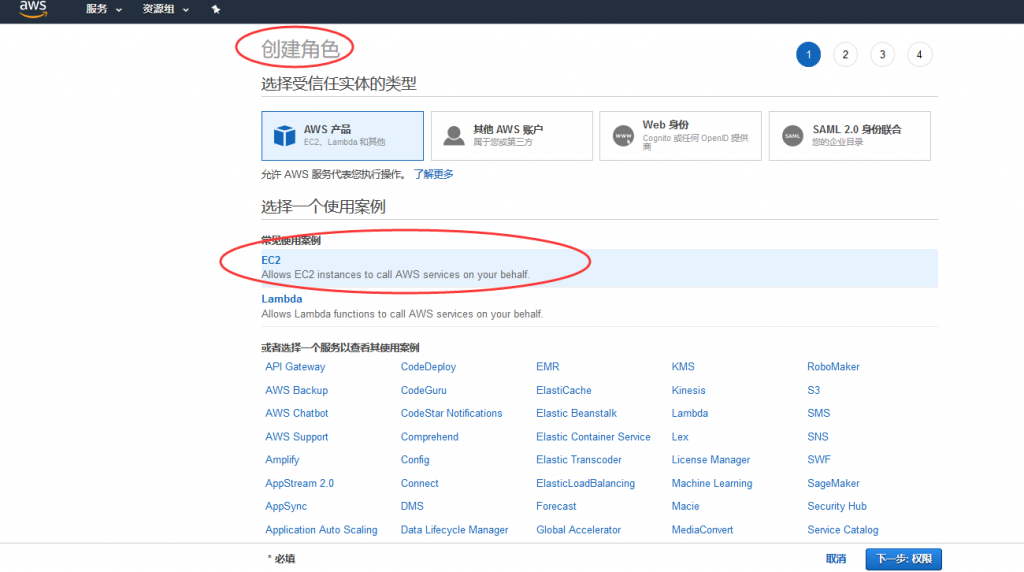Select the AppStream 2.0 service
1024x572 pixels.
299,483
